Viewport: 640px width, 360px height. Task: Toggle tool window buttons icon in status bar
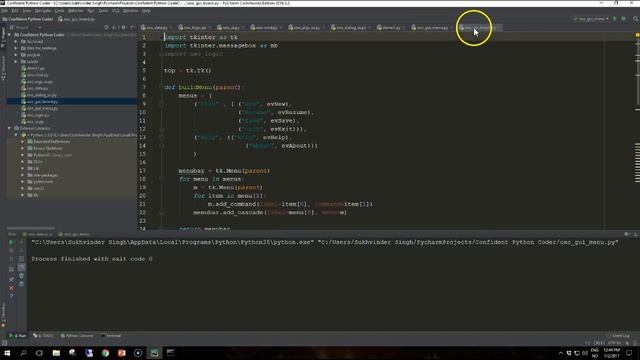pyautogui.click(x=4, y=343)
